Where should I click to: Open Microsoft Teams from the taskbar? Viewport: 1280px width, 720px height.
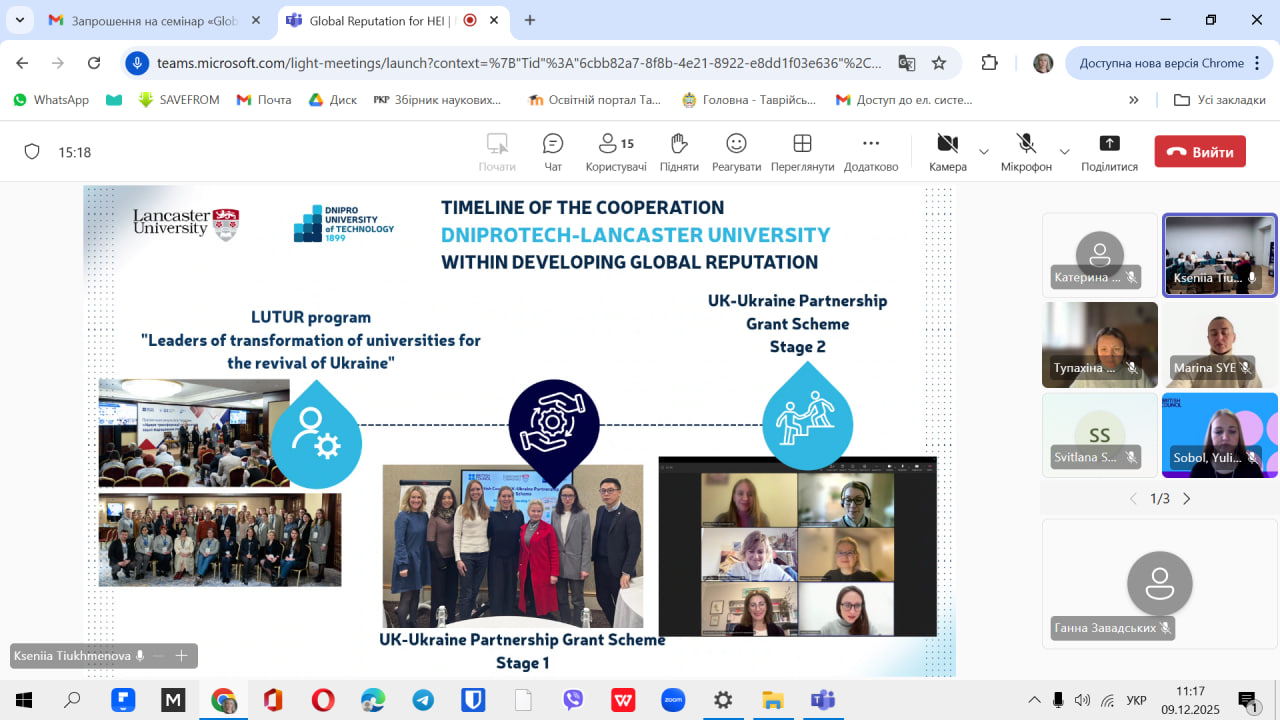point(823,700)
